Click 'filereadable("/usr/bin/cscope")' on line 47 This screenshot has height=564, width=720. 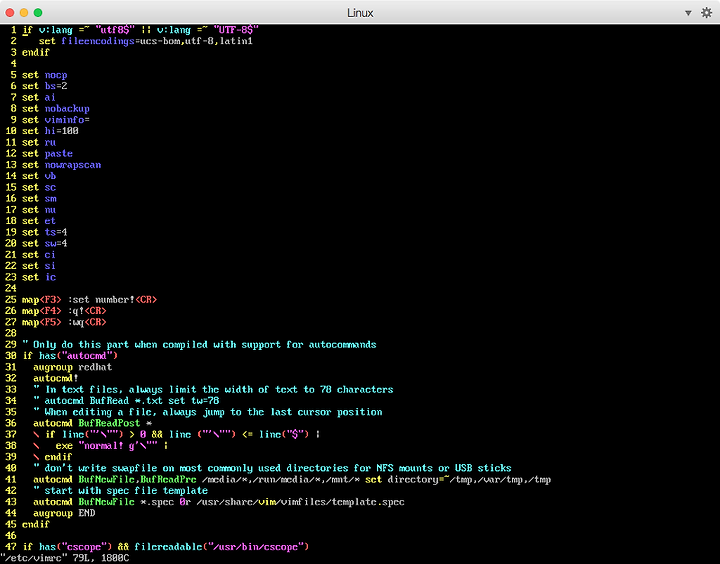click(222, 547)
